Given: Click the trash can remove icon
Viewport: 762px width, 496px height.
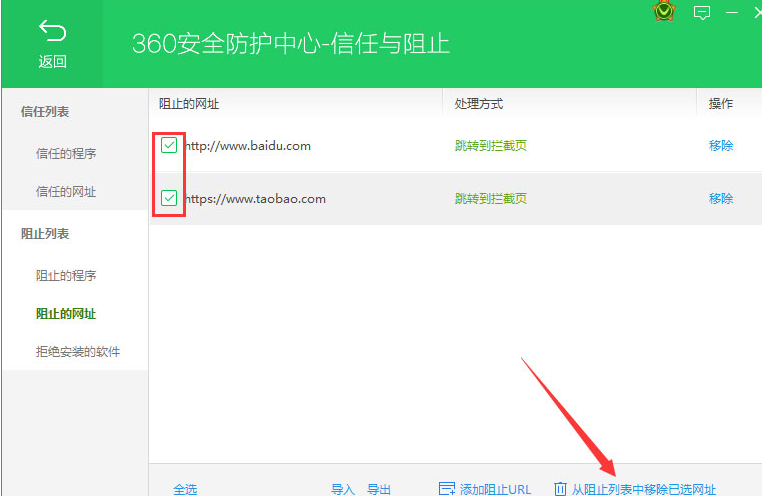Looking at the screenshot, I should pos(560,489).
